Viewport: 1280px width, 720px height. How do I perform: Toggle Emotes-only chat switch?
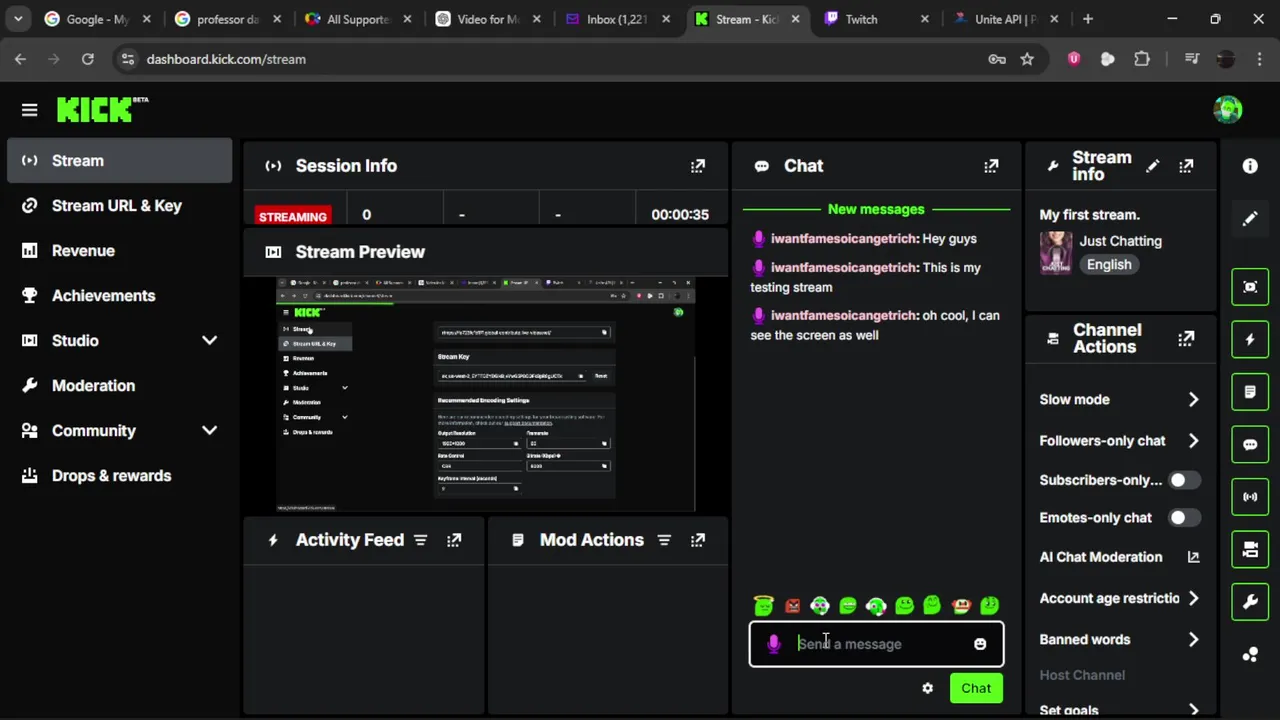click(x=1185, y=518)
